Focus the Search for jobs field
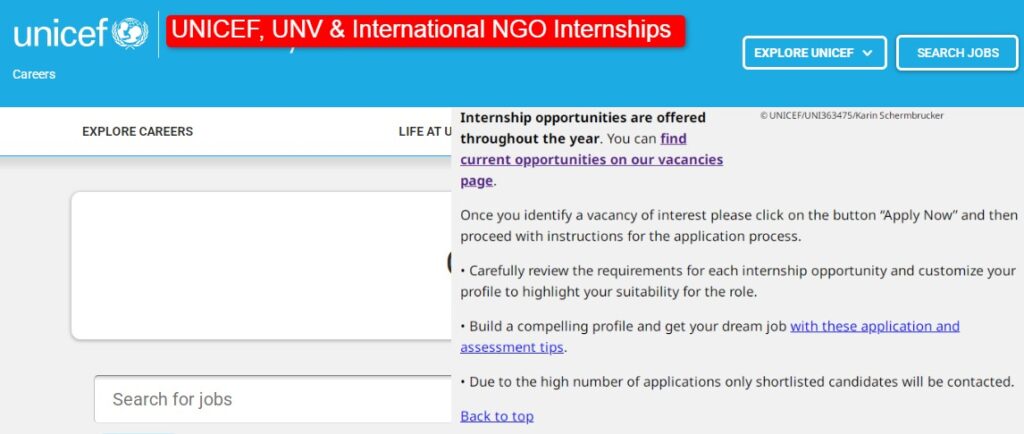Viewport: 1024px width, 434px height. click(x=273, y=399)
